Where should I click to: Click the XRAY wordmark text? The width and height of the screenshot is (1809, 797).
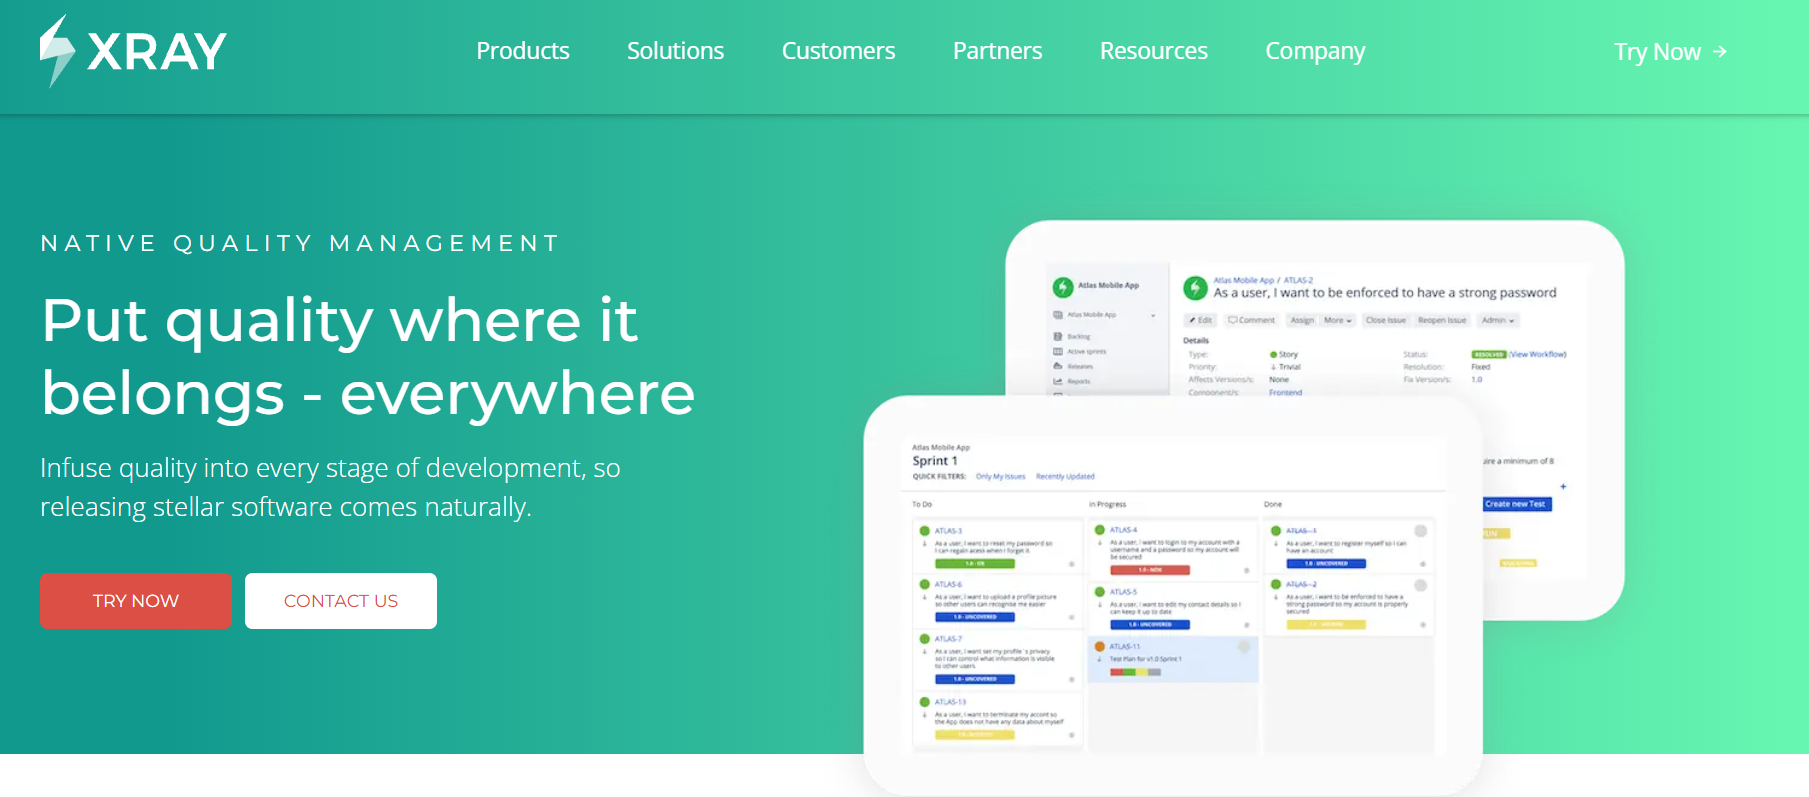coord(157,52)
